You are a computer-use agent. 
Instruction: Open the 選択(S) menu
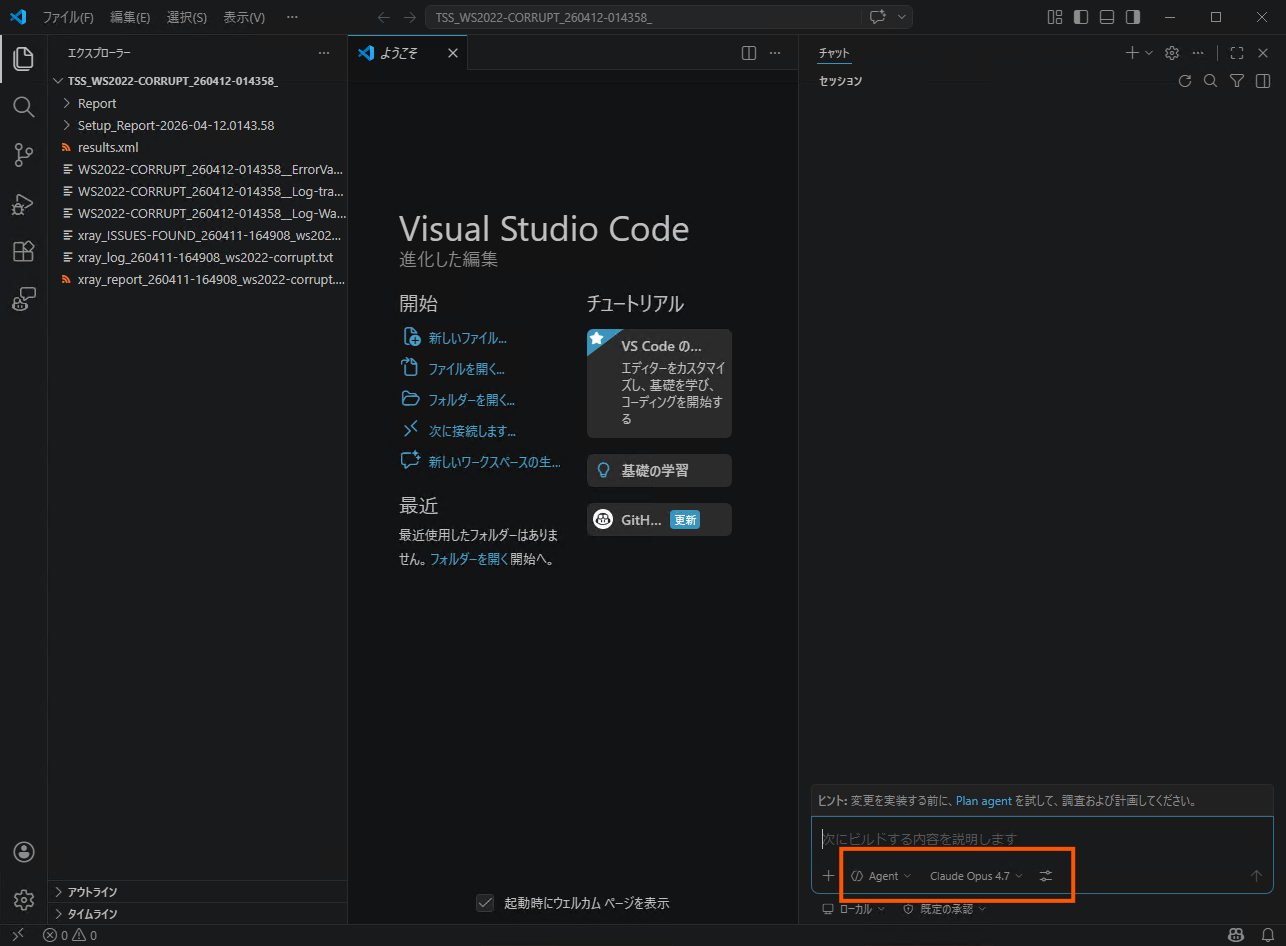point(187,17)
